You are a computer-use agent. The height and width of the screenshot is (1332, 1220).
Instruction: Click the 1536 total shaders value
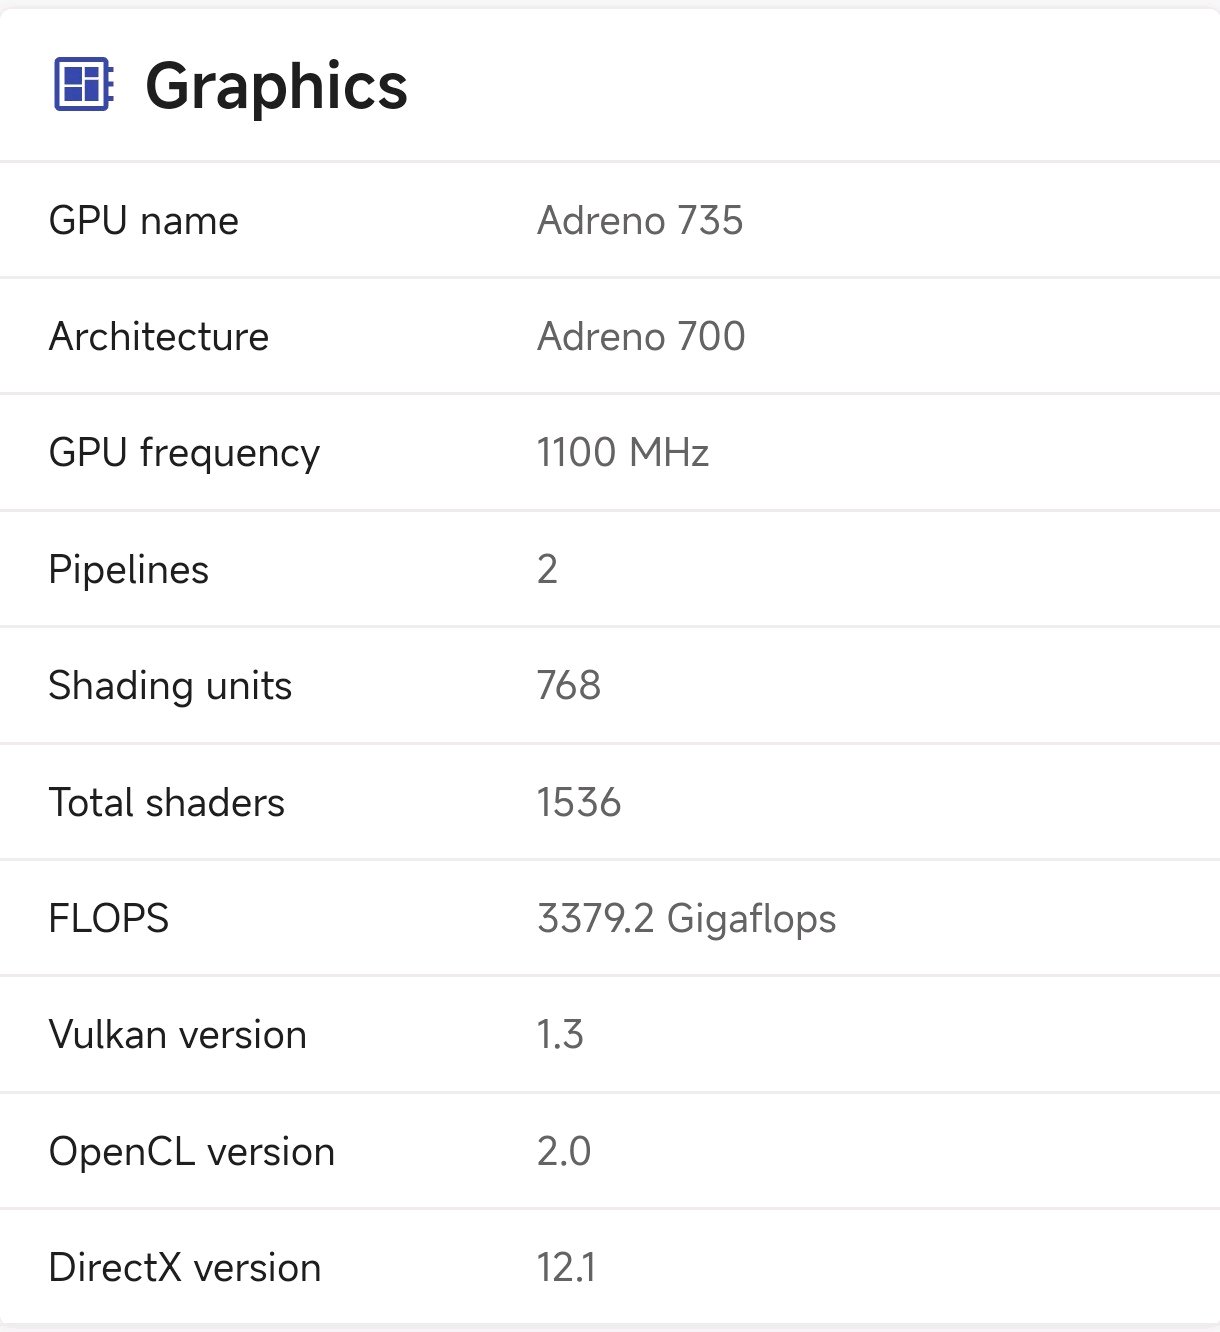coord(579,803)
